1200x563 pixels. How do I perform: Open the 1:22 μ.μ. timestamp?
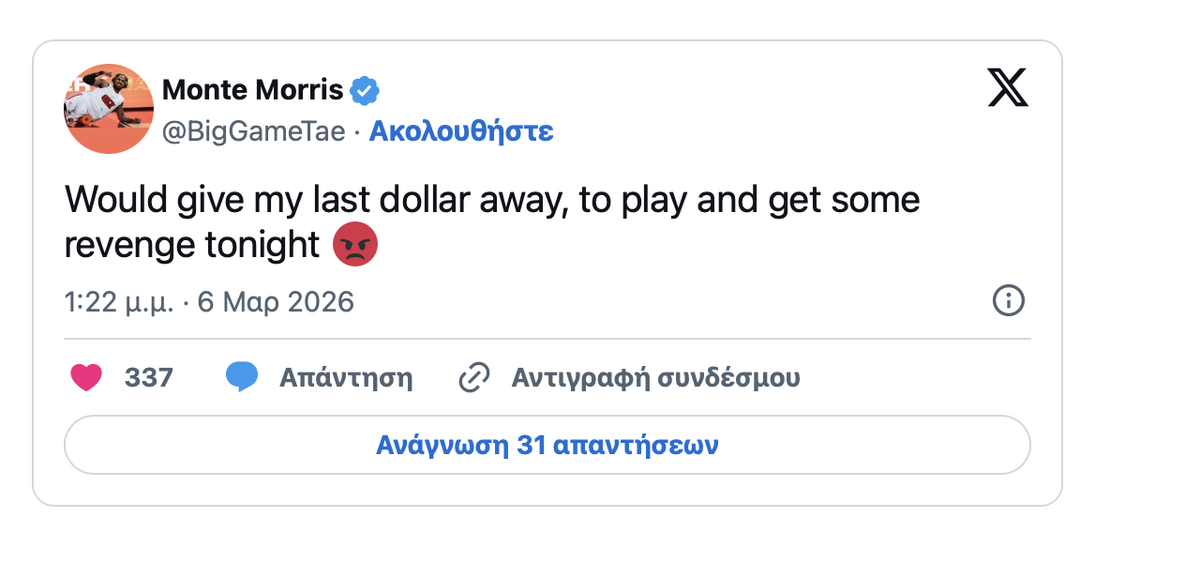pyautogui.click(x=119, y=301)
